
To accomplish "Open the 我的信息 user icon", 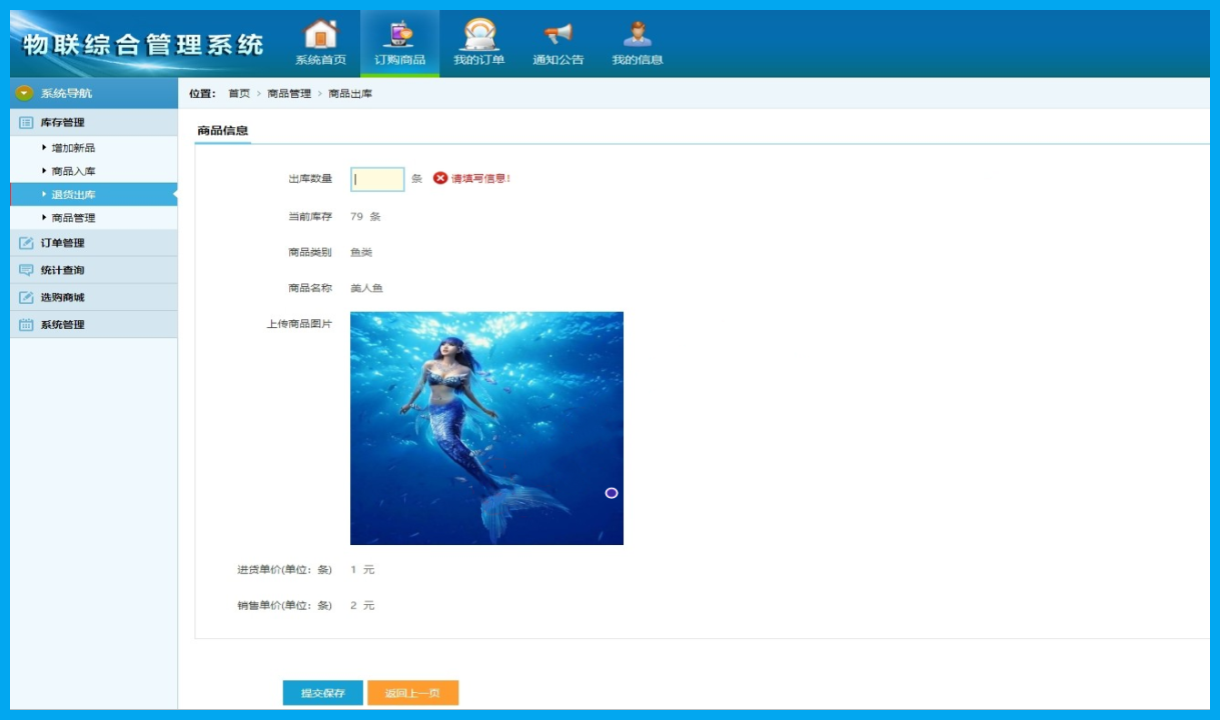I will click(x=637, y=34).
